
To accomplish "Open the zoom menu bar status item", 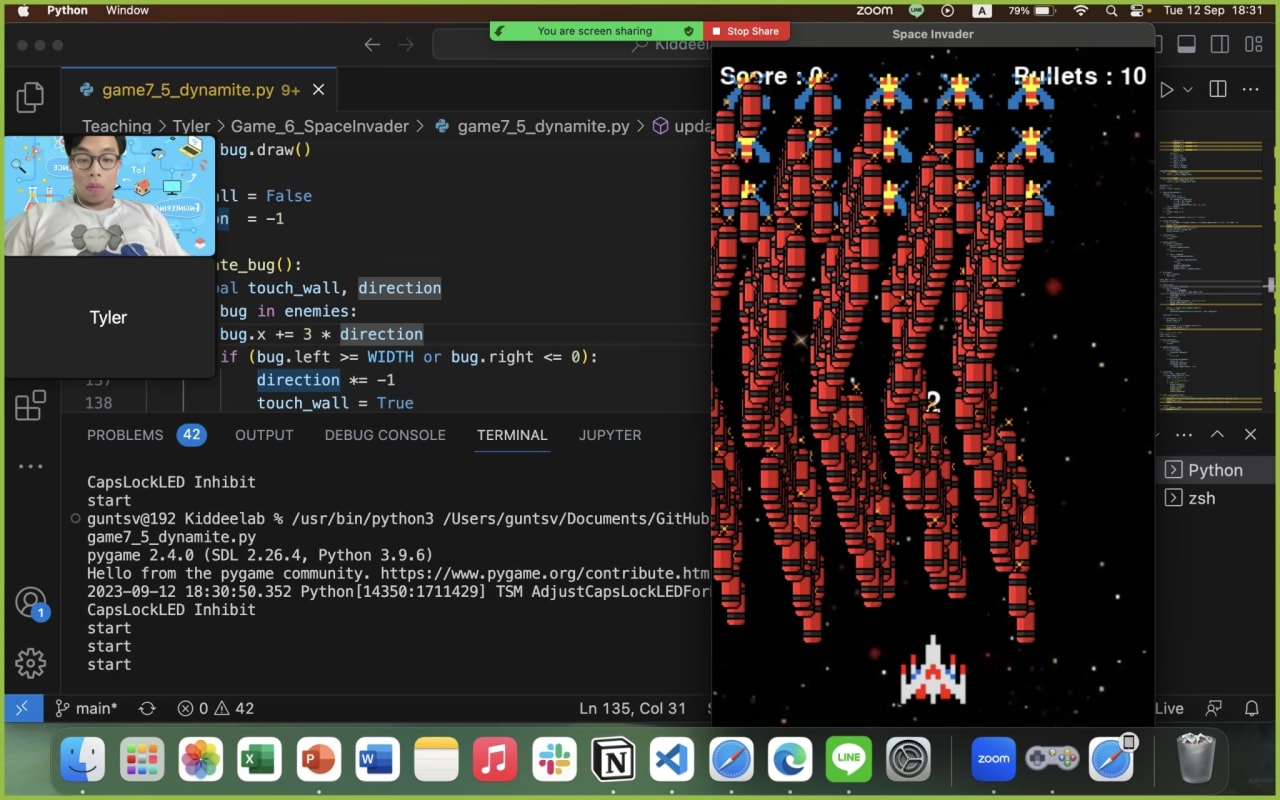I will [x=875, y=10].
